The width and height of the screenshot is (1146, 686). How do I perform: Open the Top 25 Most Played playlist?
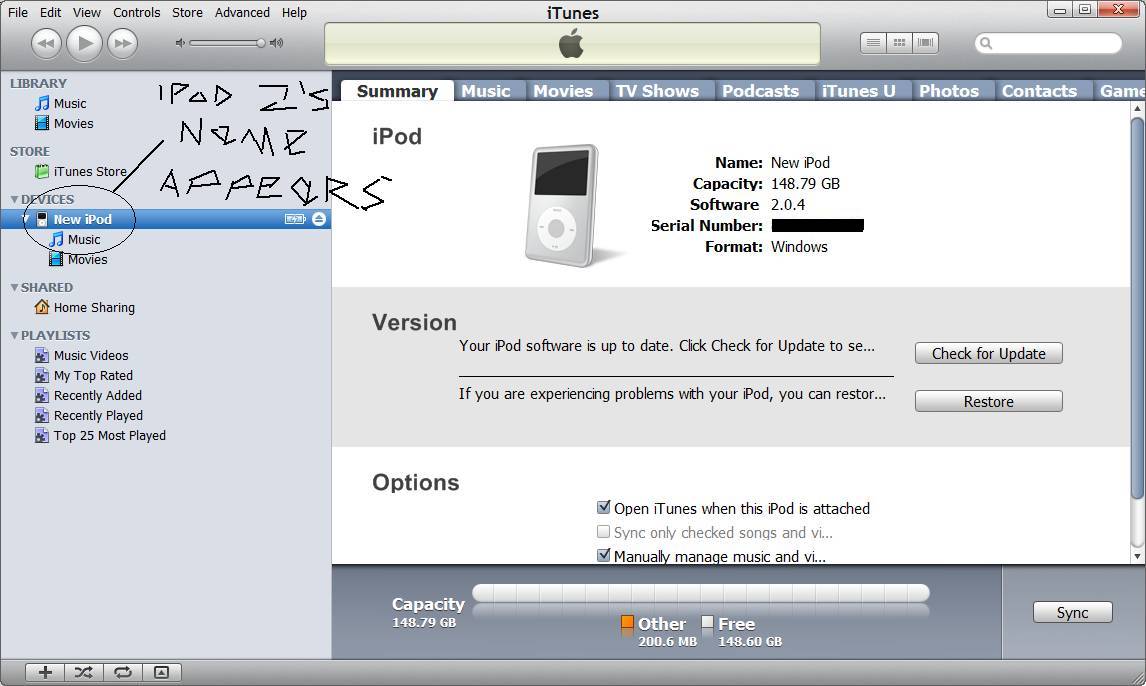101,435
